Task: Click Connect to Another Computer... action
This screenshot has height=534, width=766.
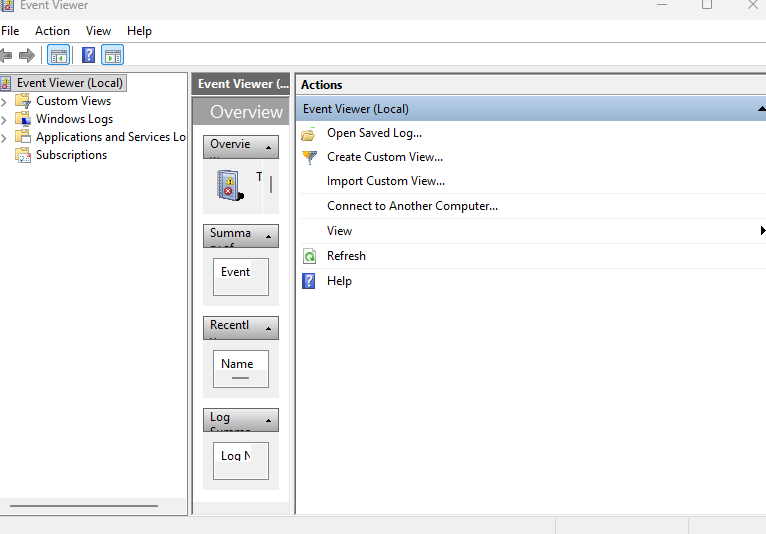Action: (412, 206)
